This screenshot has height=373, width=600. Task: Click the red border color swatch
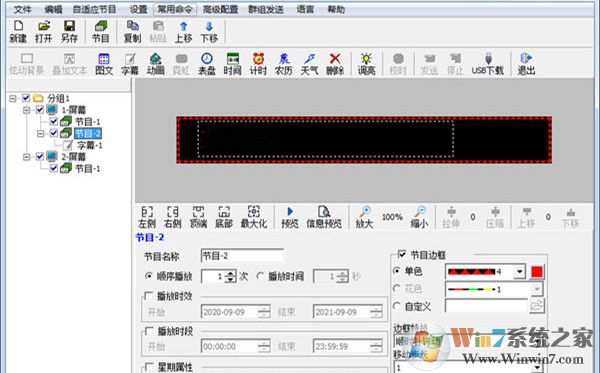point(537,272)
